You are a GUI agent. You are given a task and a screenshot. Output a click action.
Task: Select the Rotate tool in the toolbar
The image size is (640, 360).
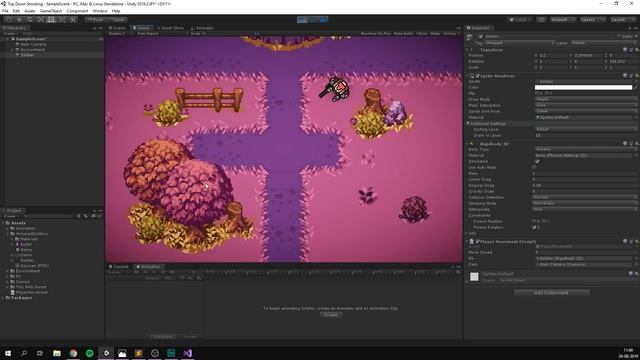point(30,20)
